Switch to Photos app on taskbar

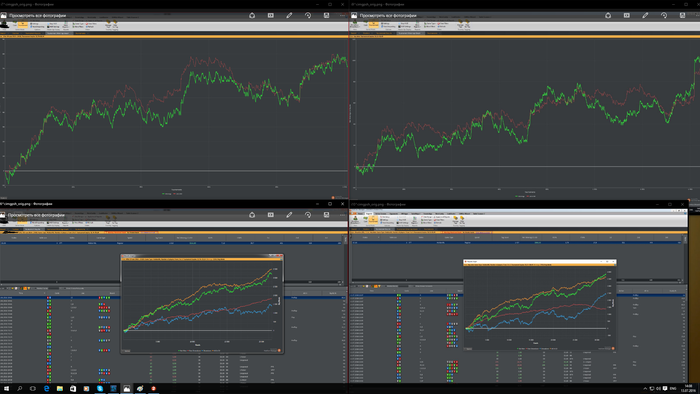point(127,389)
